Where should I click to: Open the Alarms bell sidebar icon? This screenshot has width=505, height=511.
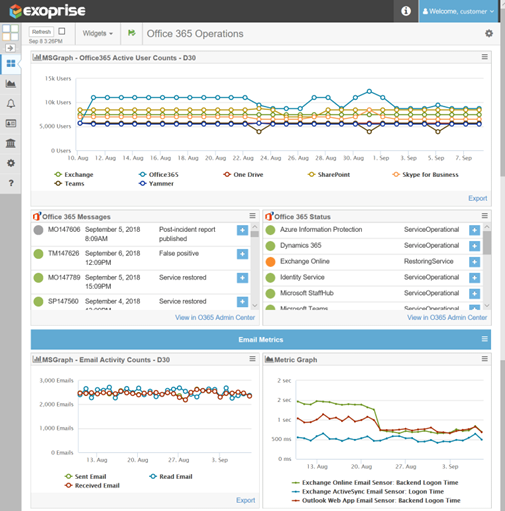(x=11, y=104)
